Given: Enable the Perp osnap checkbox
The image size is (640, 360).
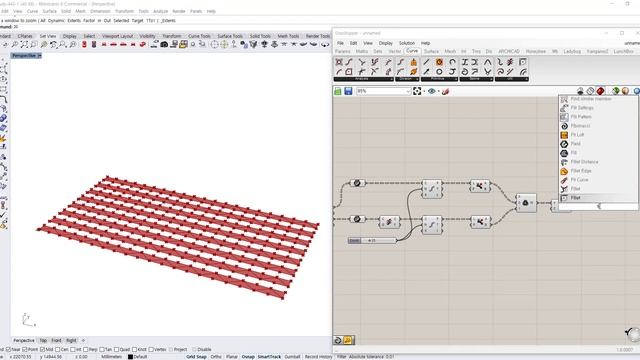Looking at the screenshot, I should [x=86, y=349].
